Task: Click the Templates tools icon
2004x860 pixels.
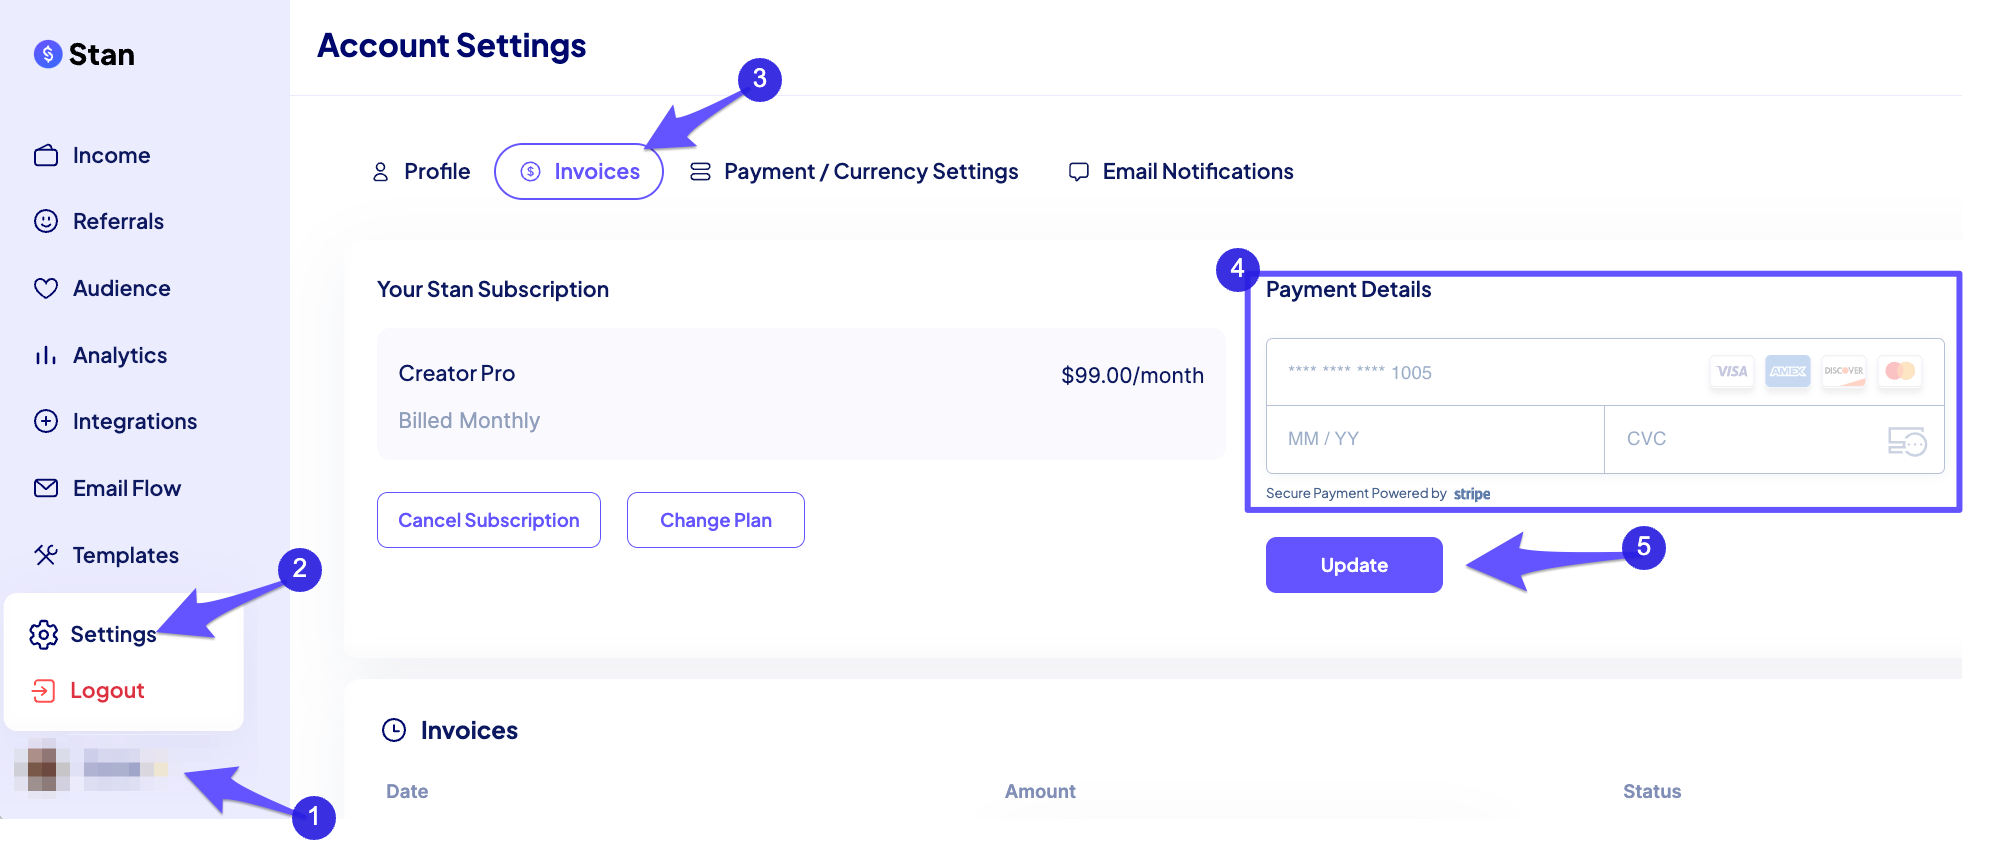Action: [47, 555]
